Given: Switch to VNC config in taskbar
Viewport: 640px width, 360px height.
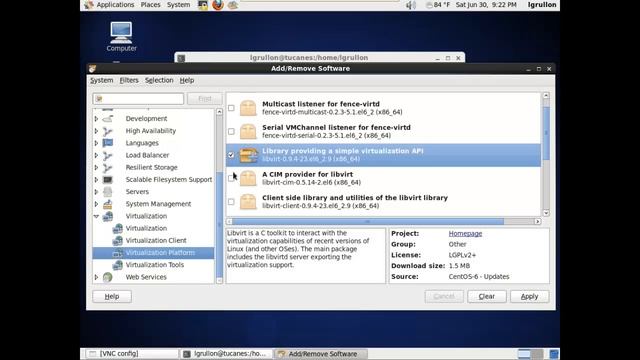Looking at the screenshot, I should (131, 354).
